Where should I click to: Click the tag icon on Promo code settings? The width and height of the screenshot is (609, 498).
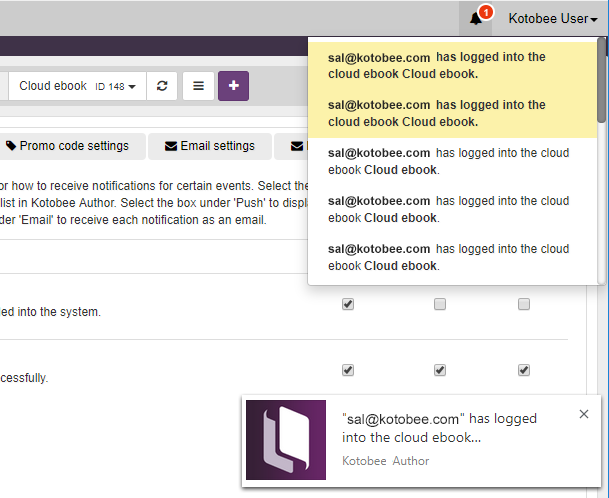11,146
